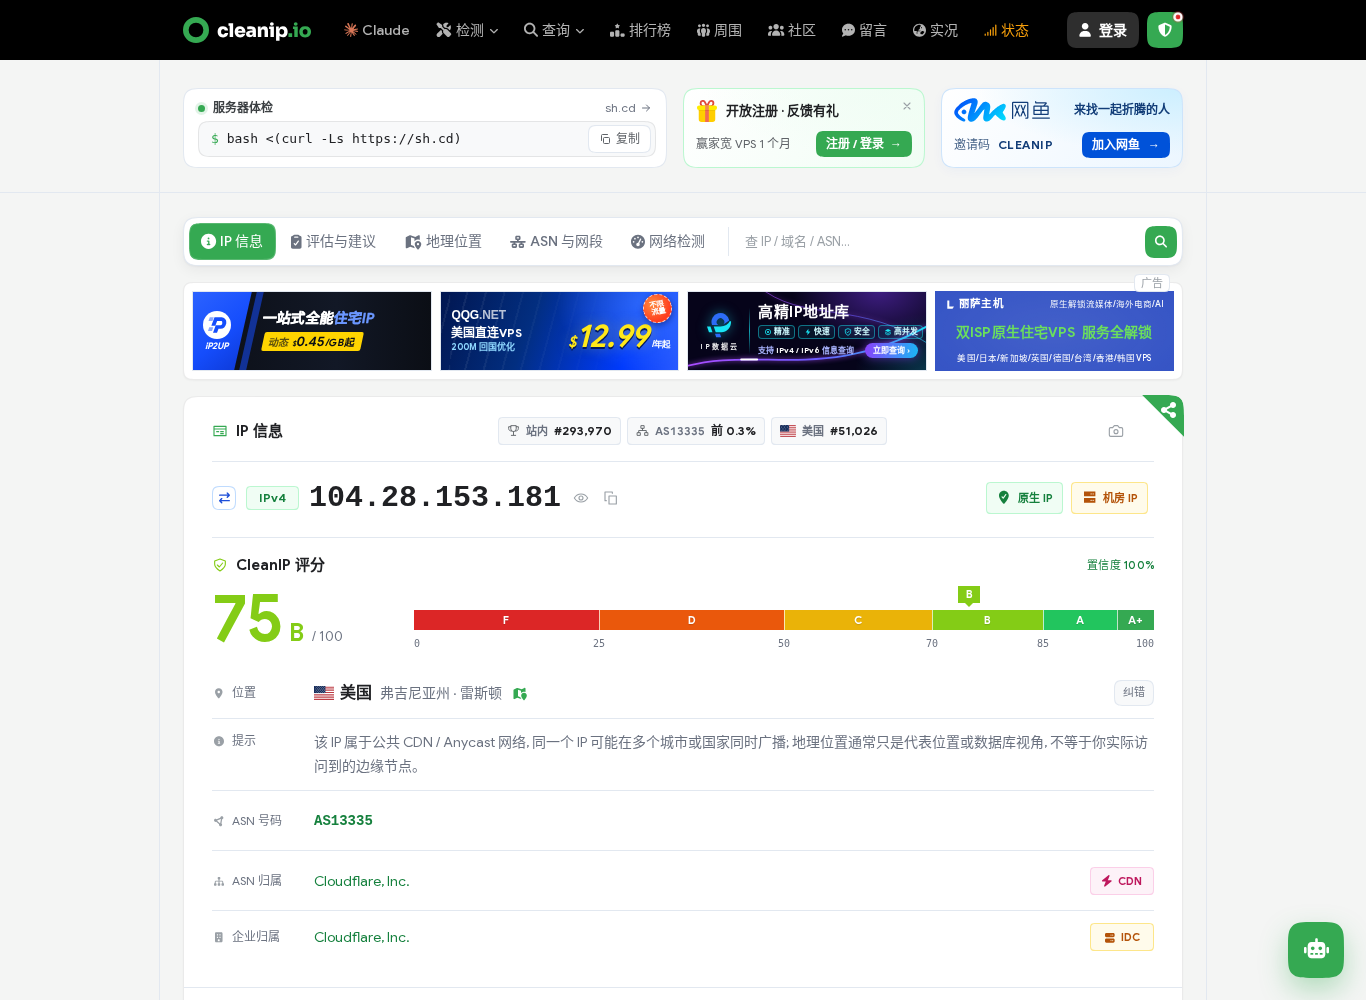Click the IPv4/IPv6 swap arrows icon
Image resolution: width=1366 pixels, height=1000 pixels.
point(224,498)
